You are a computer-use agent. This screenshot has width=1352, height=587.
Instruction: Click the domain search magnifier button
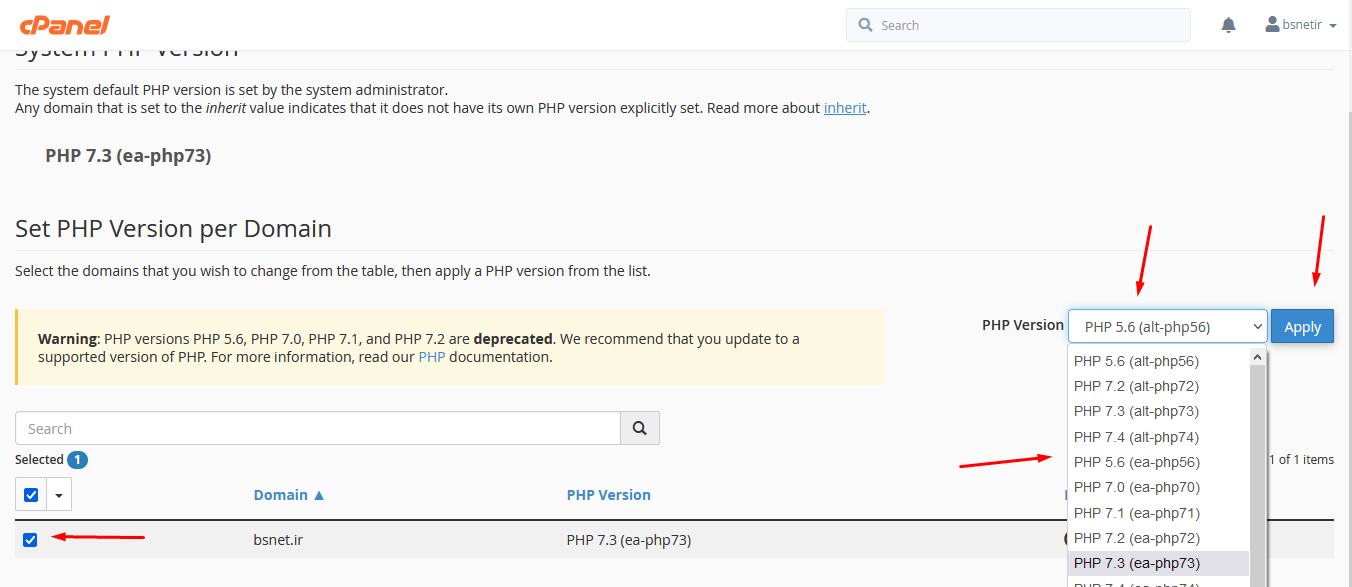[x=640, y=428]
